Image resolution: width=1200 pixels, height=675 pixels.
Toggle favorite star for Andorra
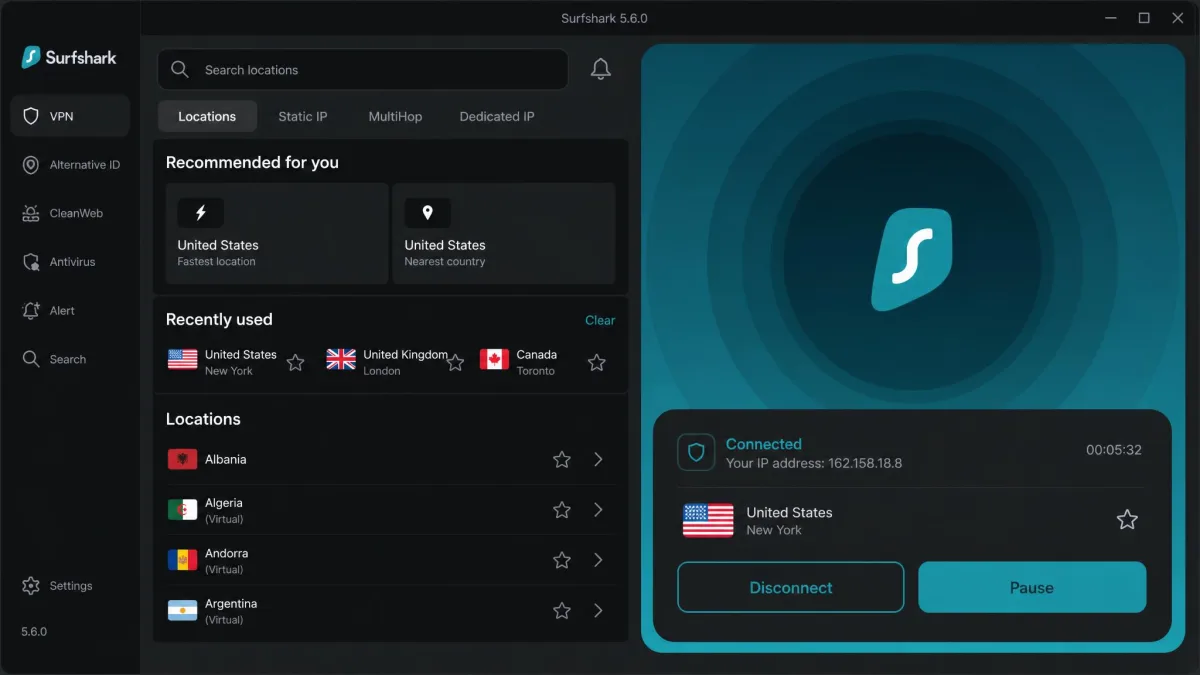(562, 560)
